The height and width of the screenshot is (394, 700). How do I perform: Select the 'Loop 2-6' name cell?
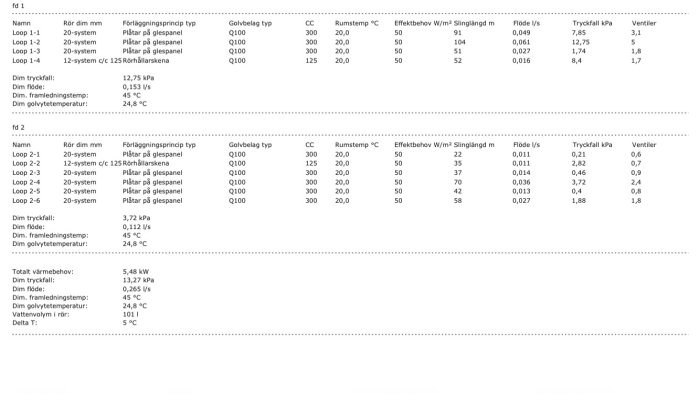click(26, 200)
